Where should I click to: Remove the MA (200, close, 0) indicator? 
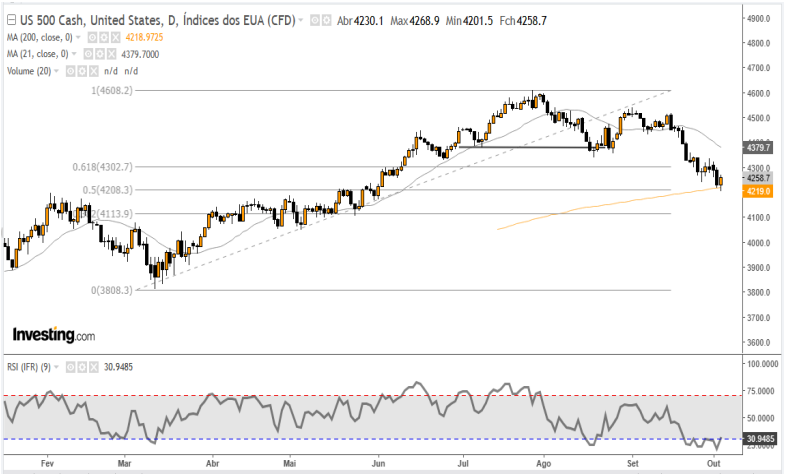[x=114, y=37]
